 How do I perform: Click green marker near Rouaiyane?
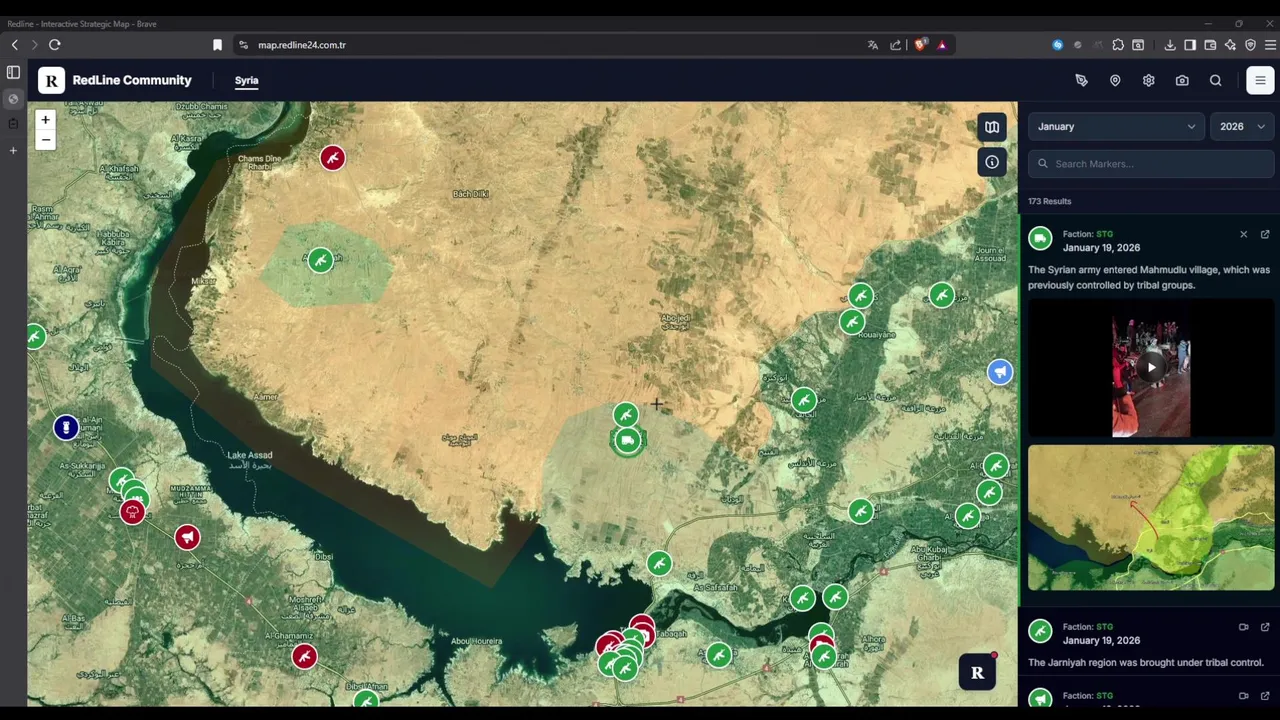[852, 322]
